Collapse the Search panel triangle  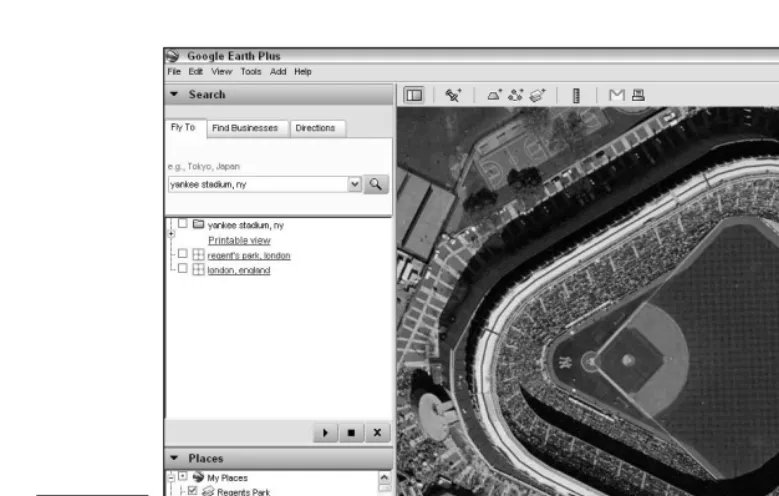174,94
